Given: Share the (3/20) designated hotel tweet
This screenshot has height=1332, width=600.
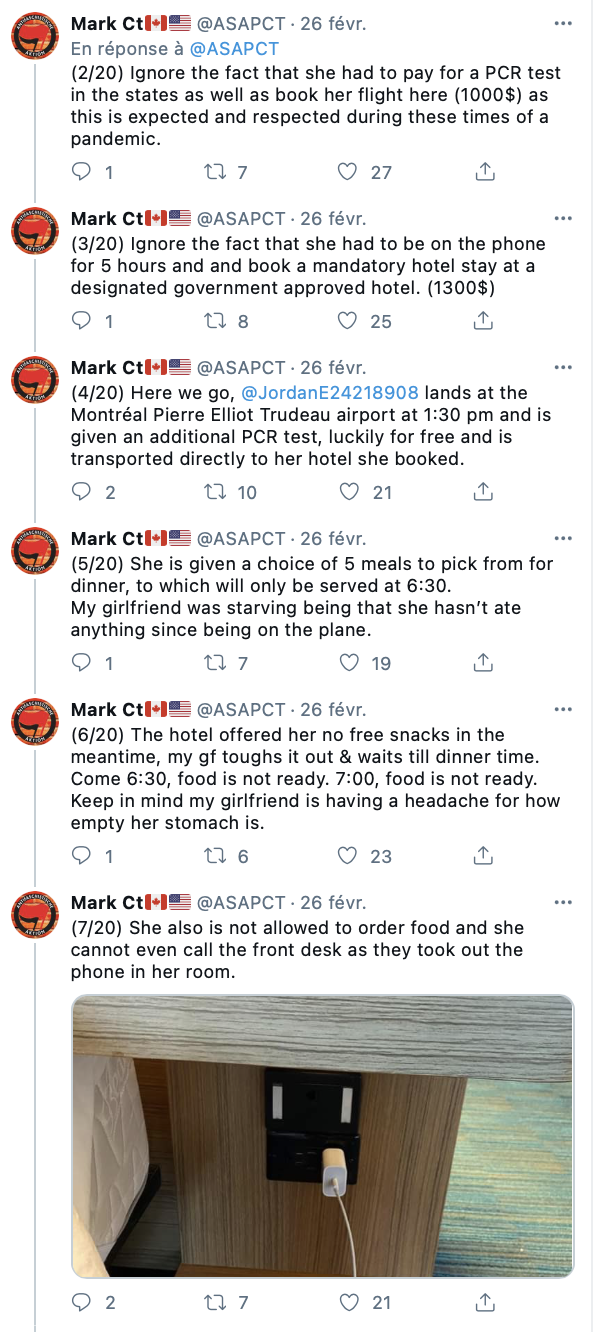Looking at the screenshot, I should (484, 321).
